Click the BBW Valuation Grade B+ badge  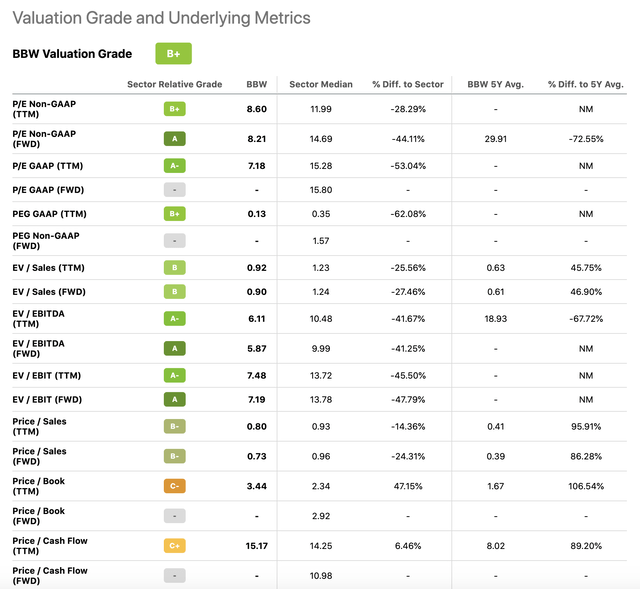click(173, 53)
